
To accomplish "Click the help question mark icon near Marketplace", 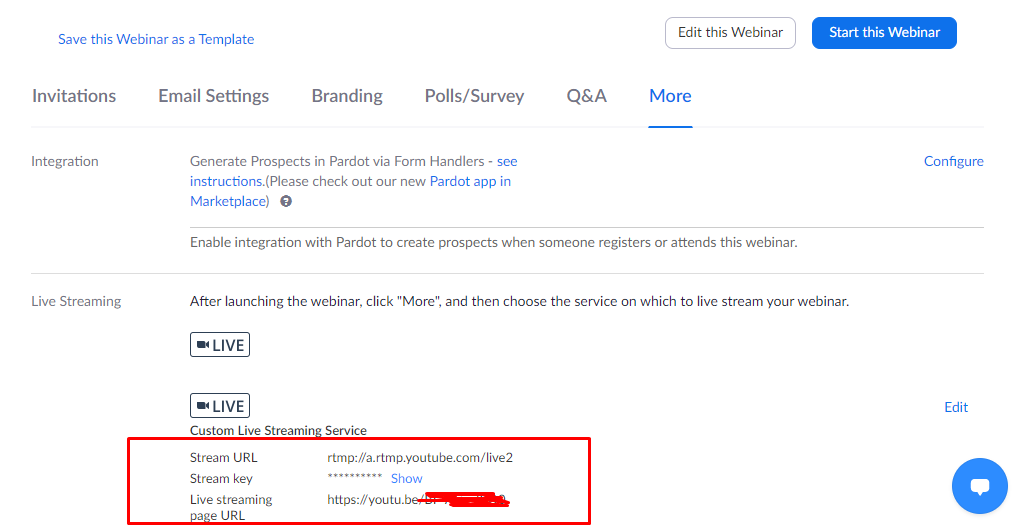I will pyautogui.click(x=286, y=201).
